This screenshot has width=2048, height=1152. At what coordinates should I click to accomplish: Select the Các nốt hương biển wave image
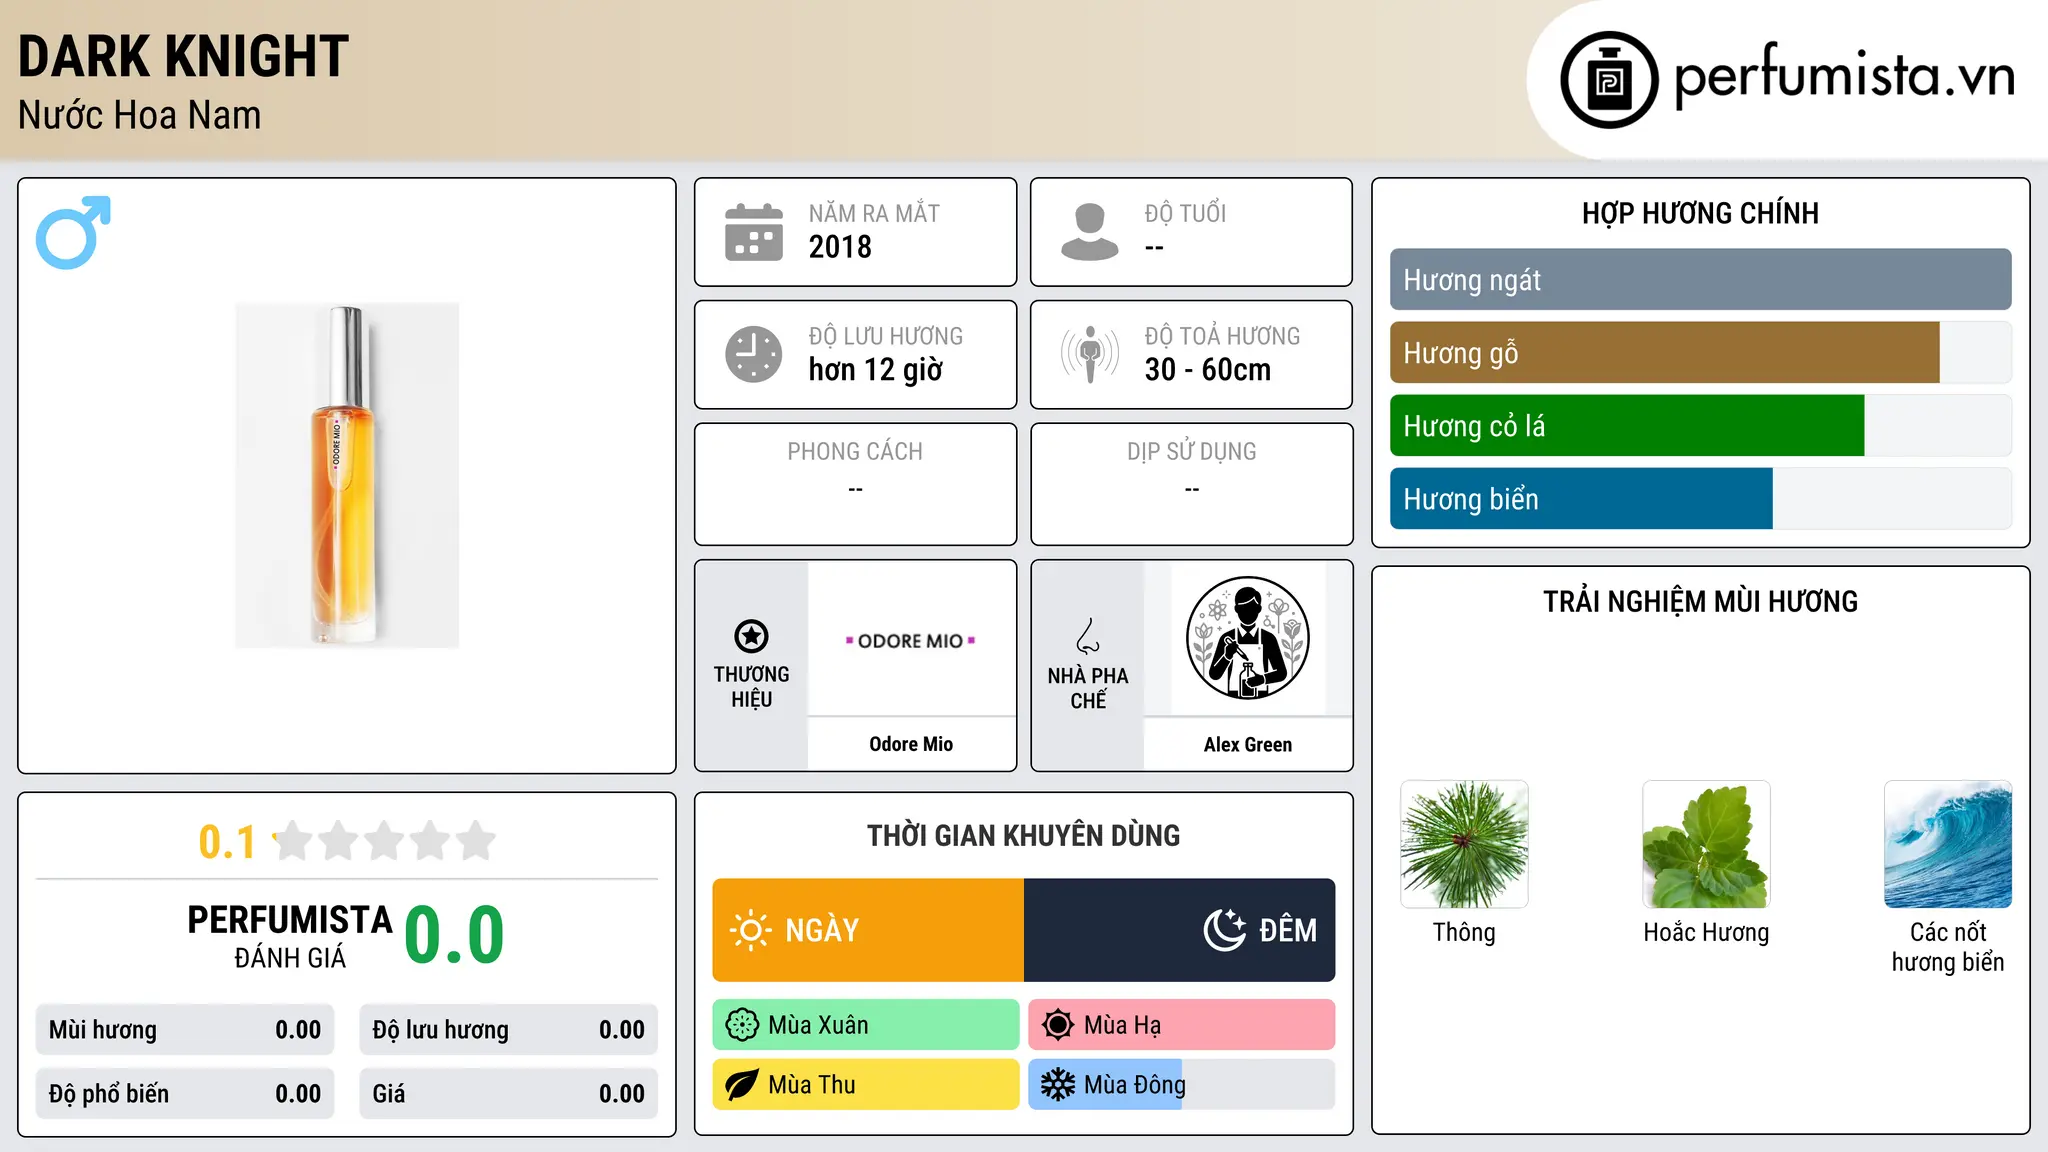(1948, 844)
